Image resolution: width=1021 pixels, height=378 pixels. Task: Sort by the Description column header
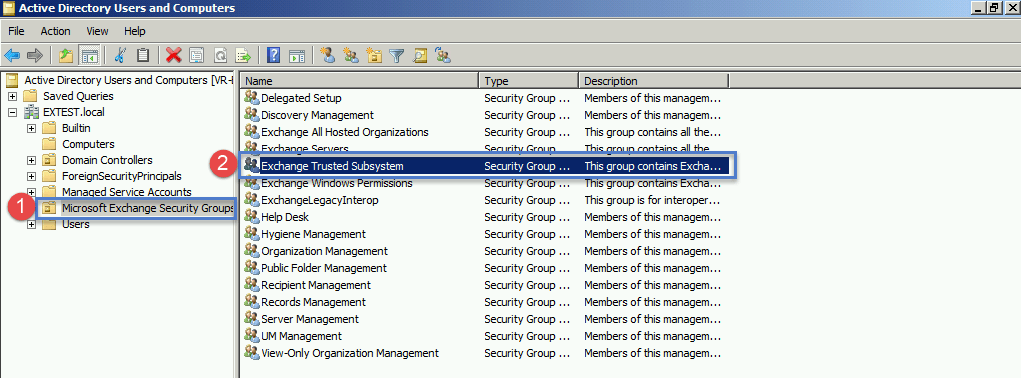point(653,81)
